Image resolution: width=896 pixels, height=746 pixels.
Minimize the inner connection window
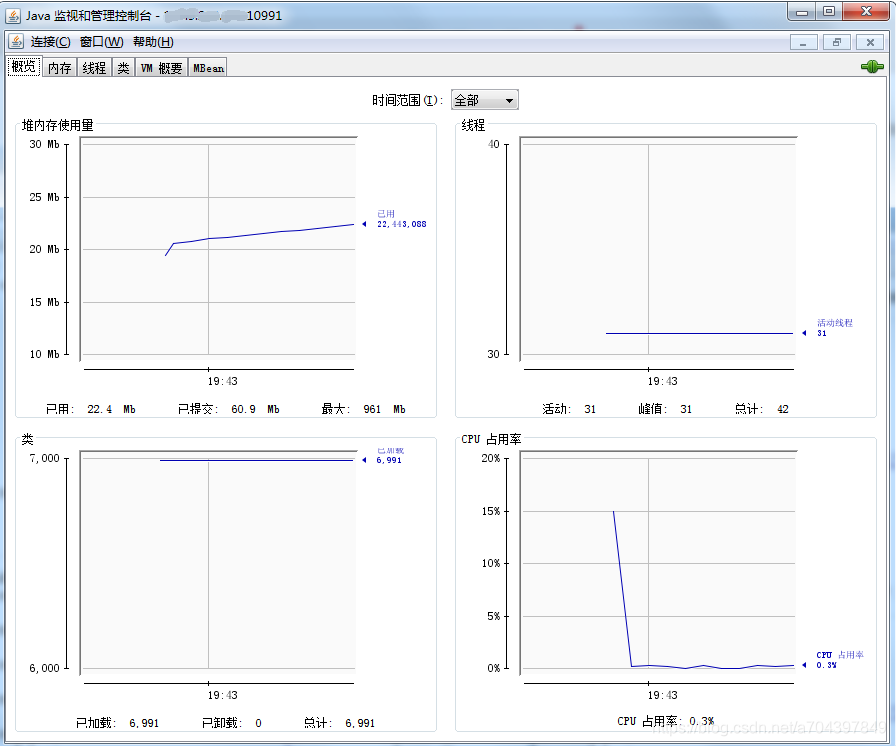click(x=803, y=42)
